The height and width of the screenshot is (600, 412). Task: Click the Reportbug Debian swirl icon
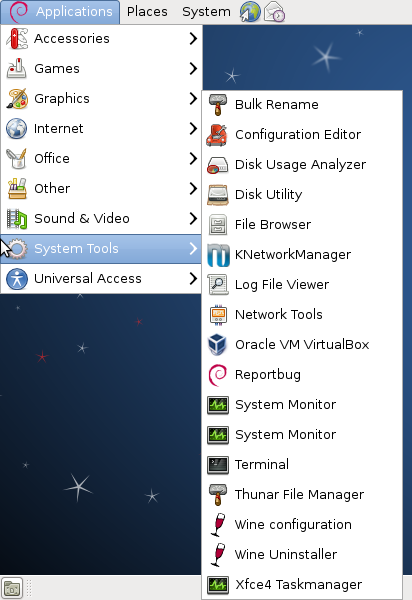point(218,375)
